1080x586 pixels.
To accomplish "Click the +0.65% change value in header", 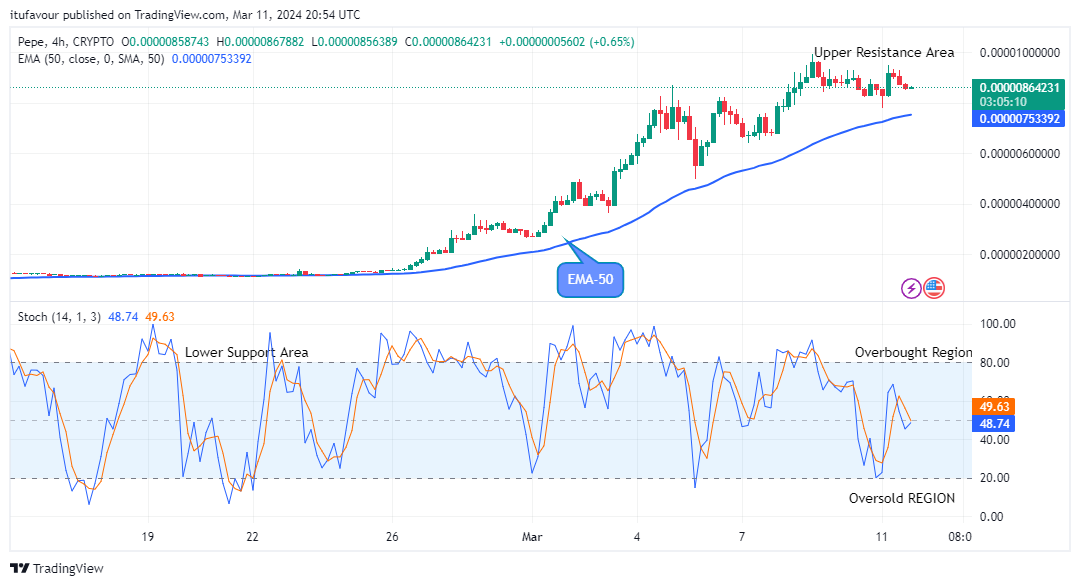I will [x=612, y=42].
